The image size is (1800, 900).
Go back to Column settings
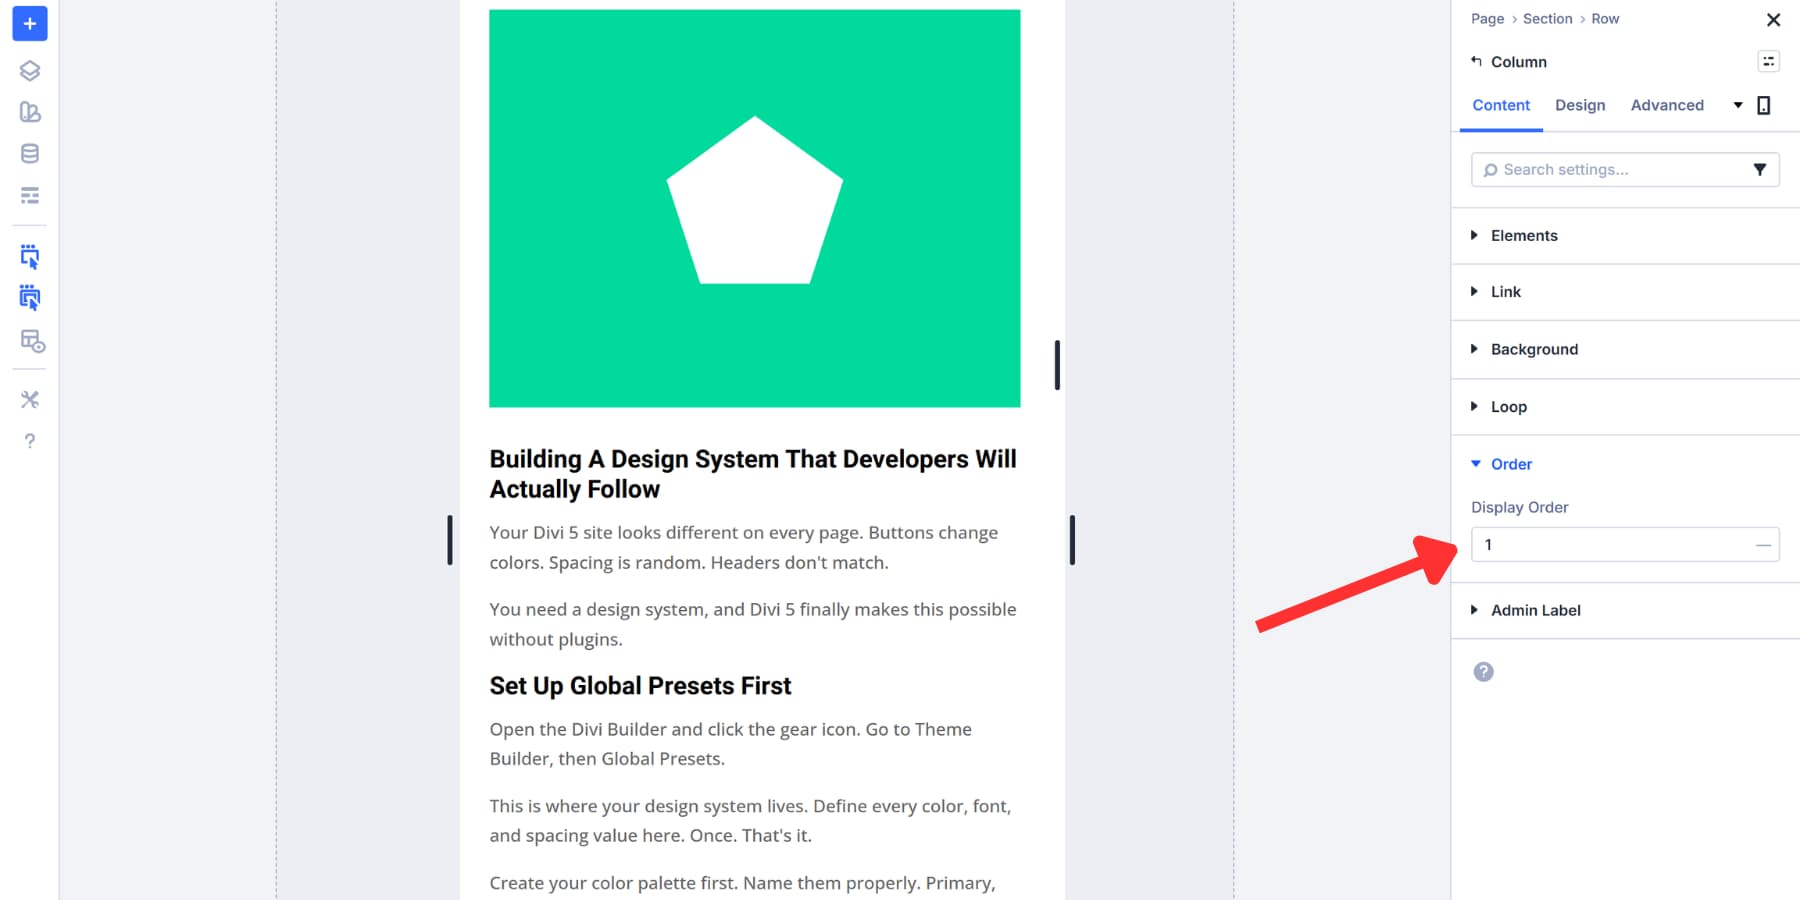[x=1508, y=61]
